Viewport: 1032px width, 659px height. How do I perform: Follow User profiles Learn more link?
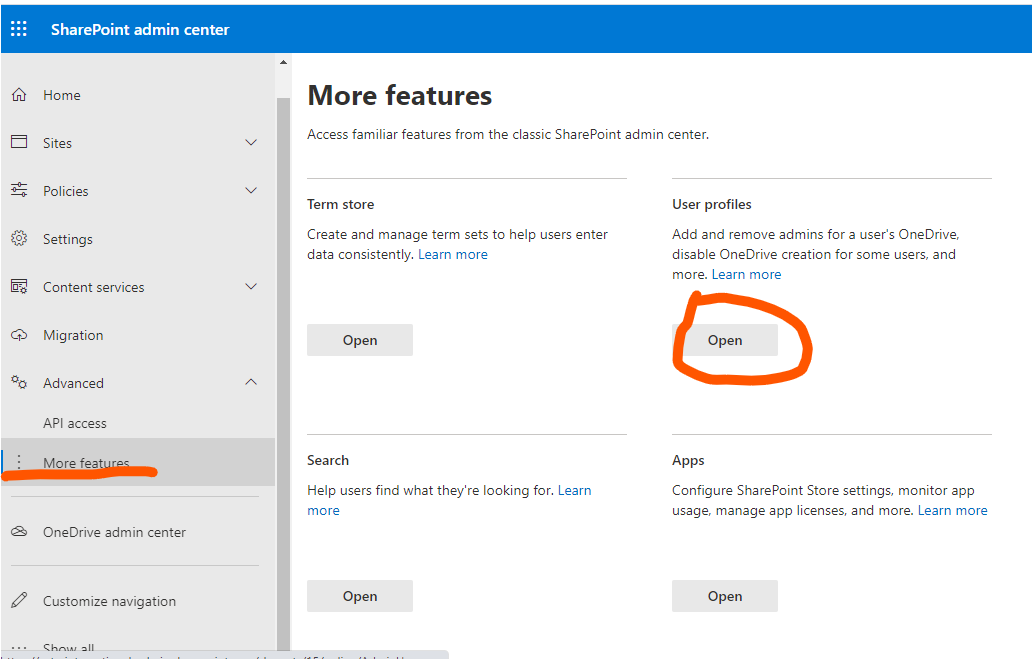coord(746,275)
